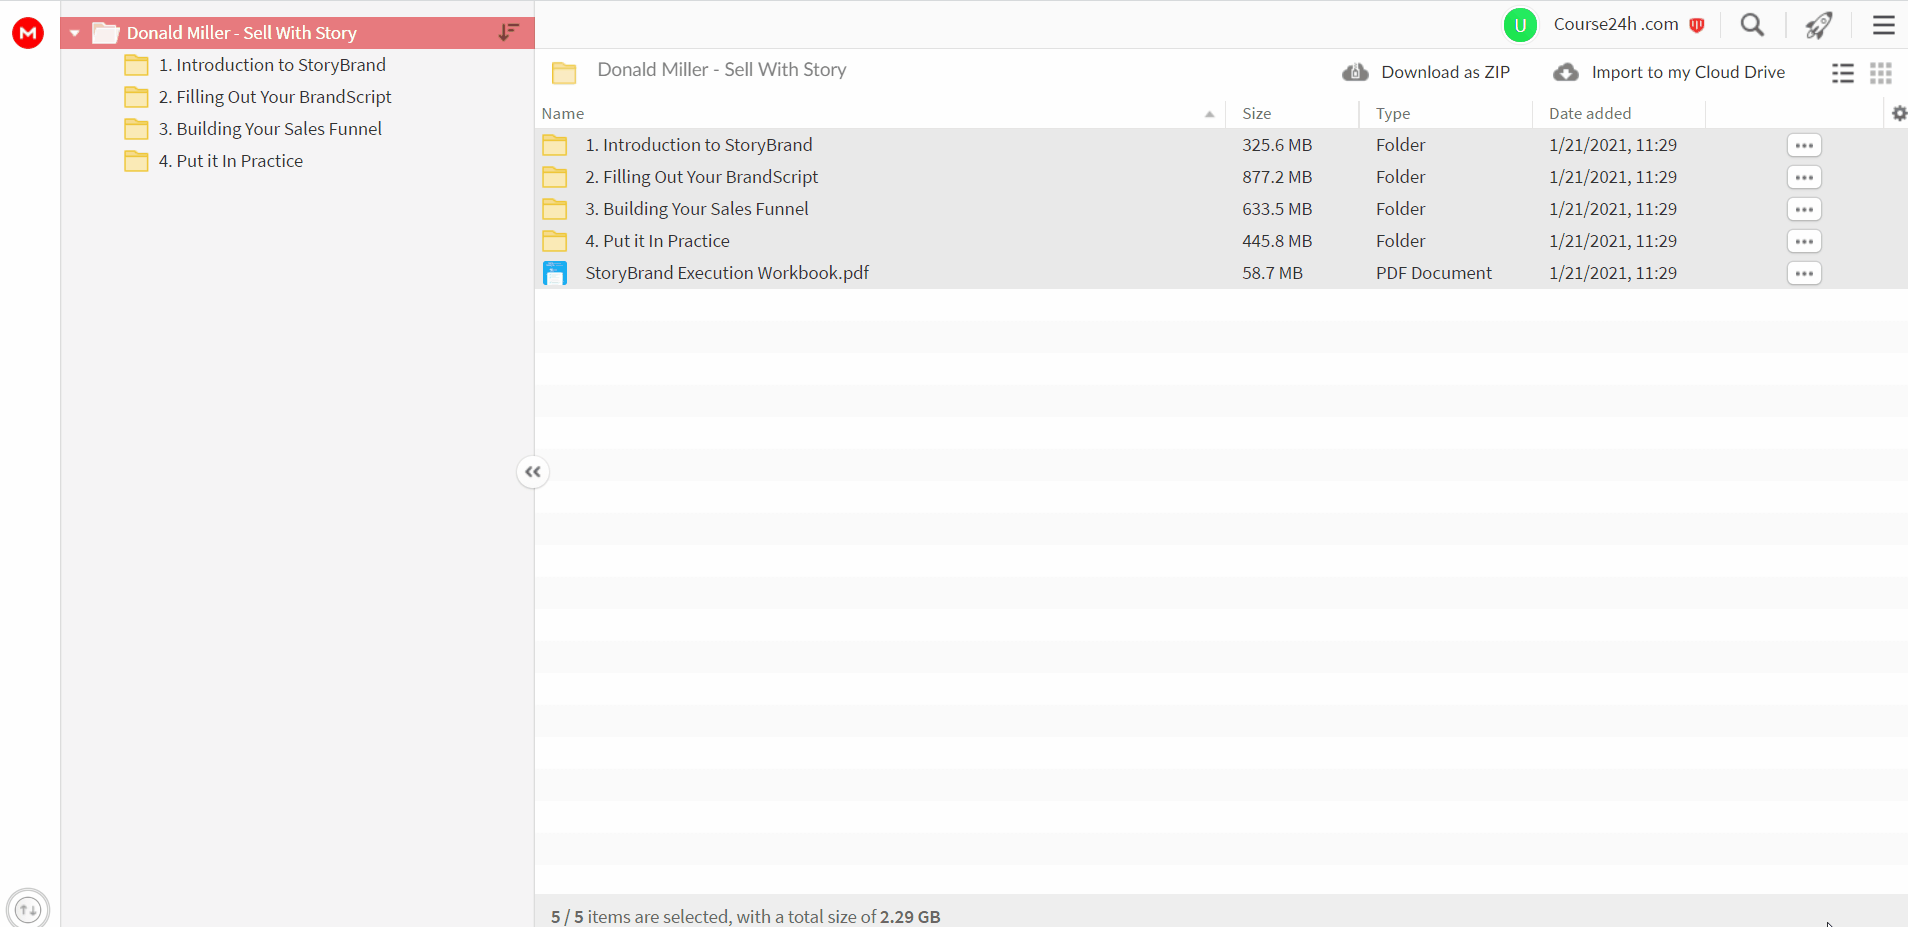Viewport: 1908px width, 927px height.
Task: Click Download as ZIP
Action: tap(1426, 72)
